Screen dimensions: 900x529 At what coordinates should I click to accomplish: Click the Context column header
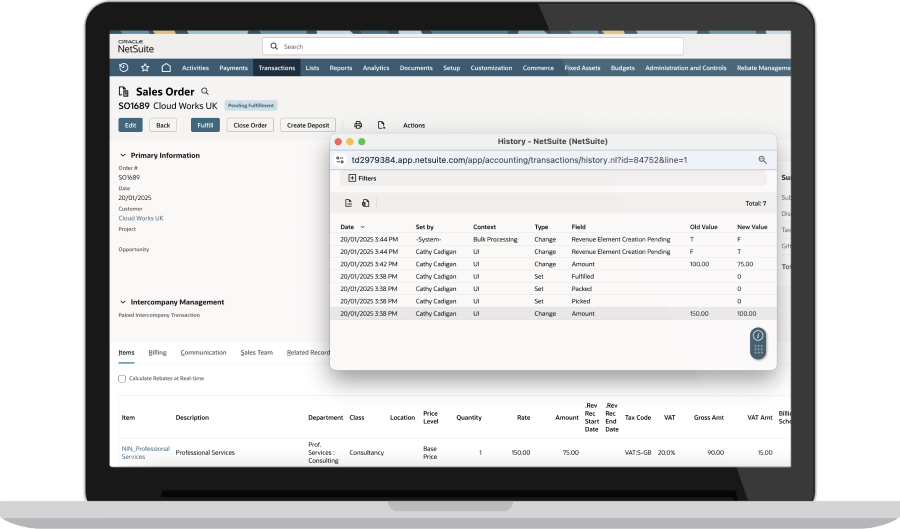coord(484,227)
